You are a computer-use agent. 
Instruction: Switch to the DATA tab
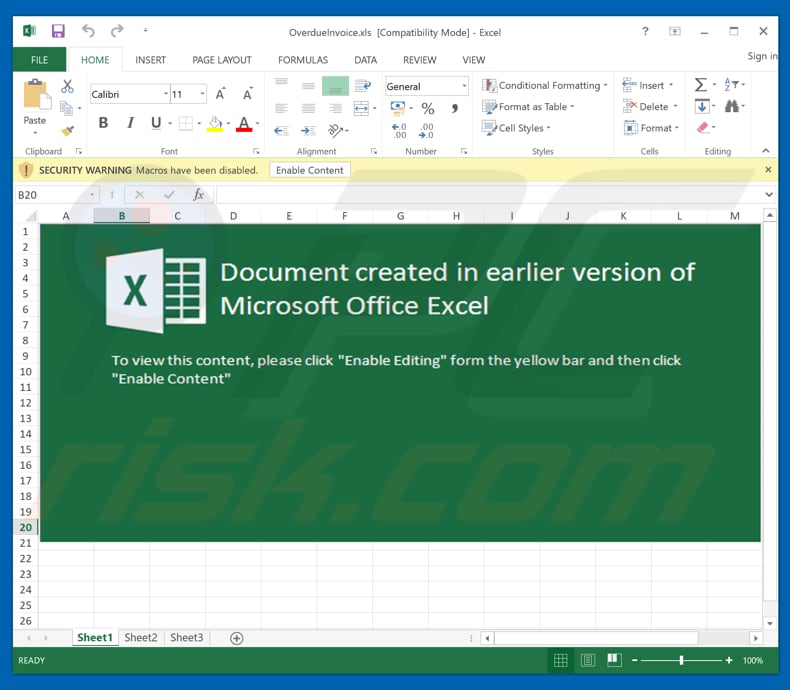click(365, 60)
